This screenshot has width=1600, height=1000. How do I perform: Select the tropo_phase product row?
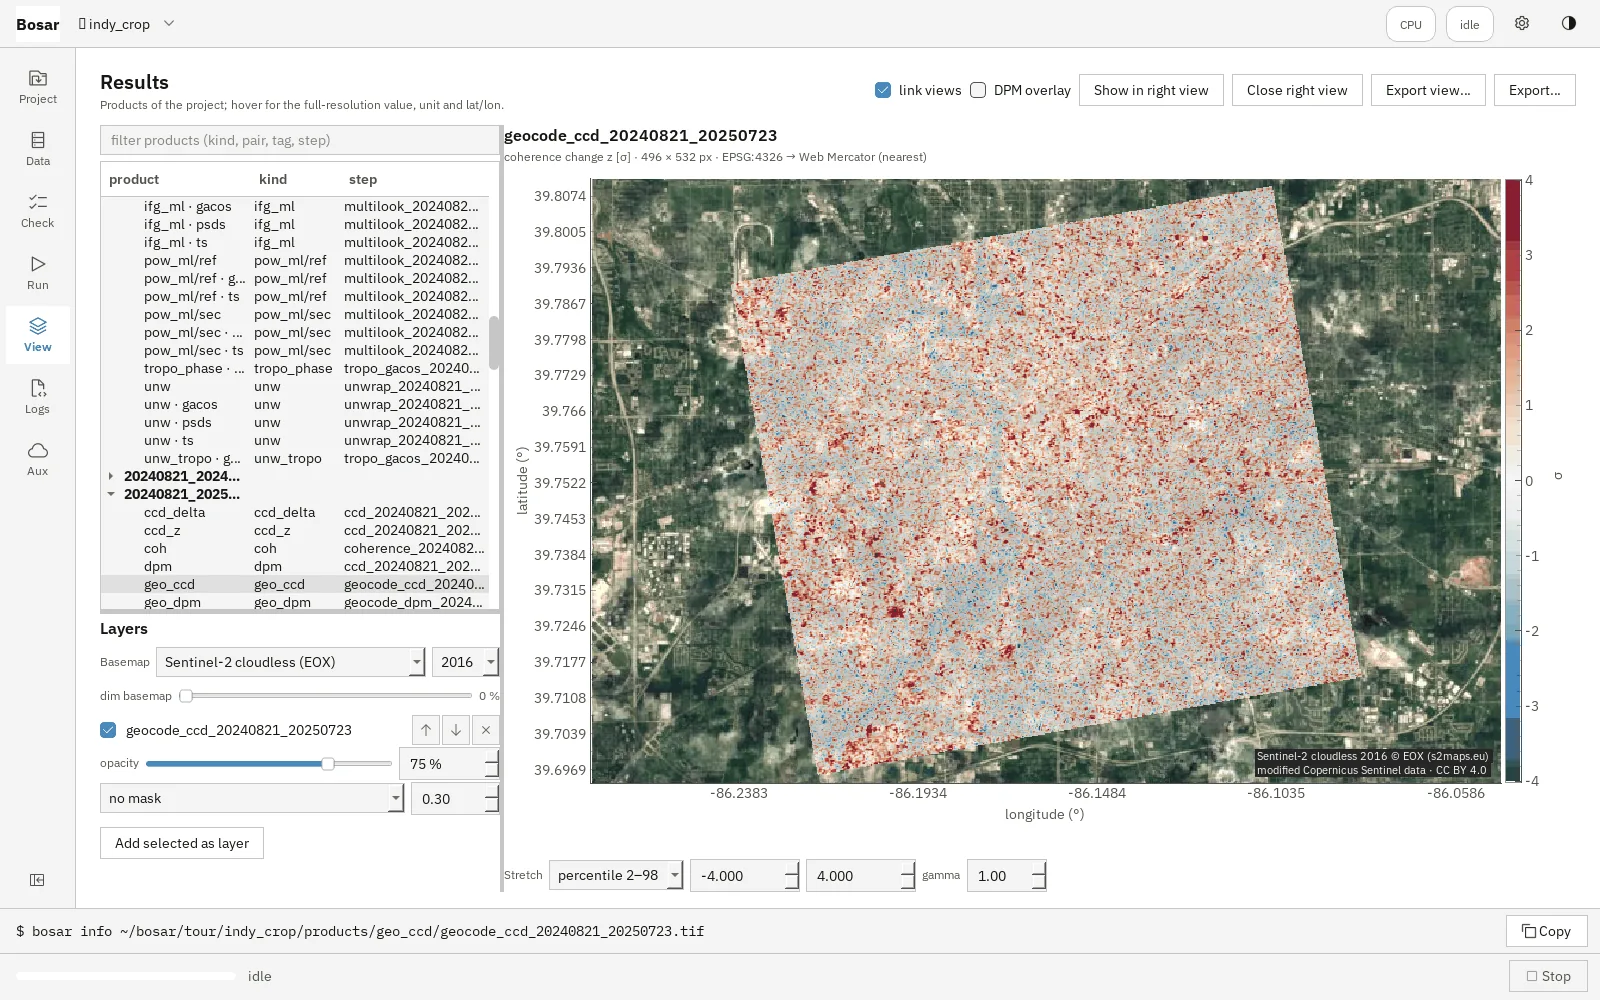coord(295,368)
